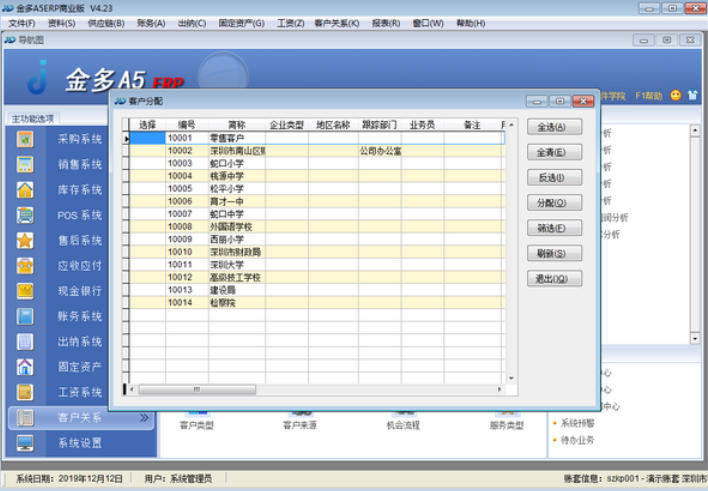Viewport: 708px width, 491px height.
Task: Click the 筛选(F) button
Action: 554,228
